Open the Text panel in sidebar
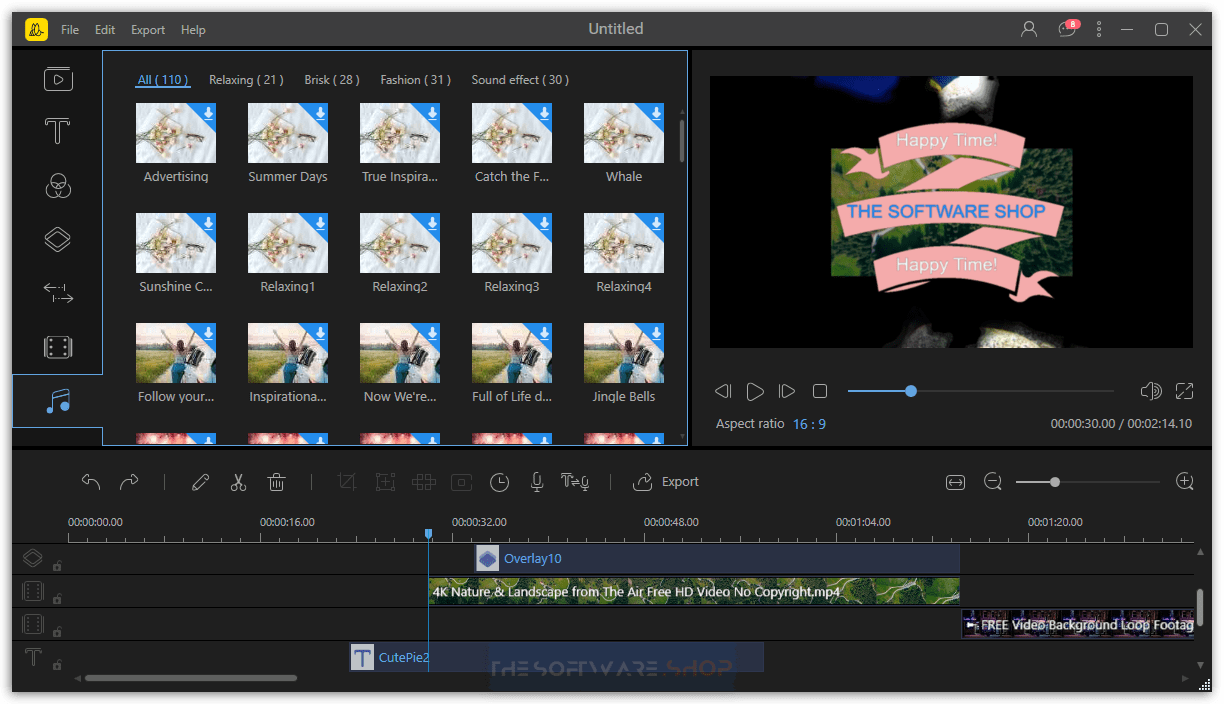This screenshot has height=704, width=1224. pos(58,131)
